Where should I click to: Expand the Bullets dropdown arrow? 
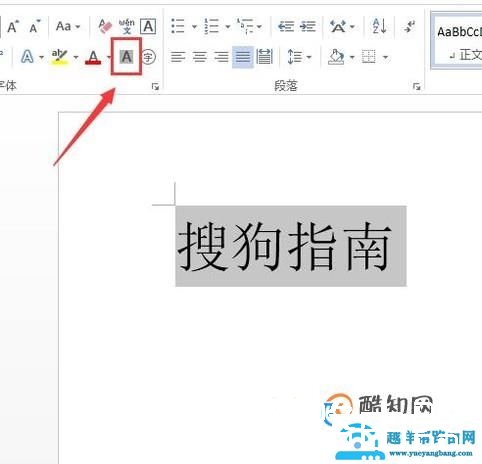click(x=194, y=27)
